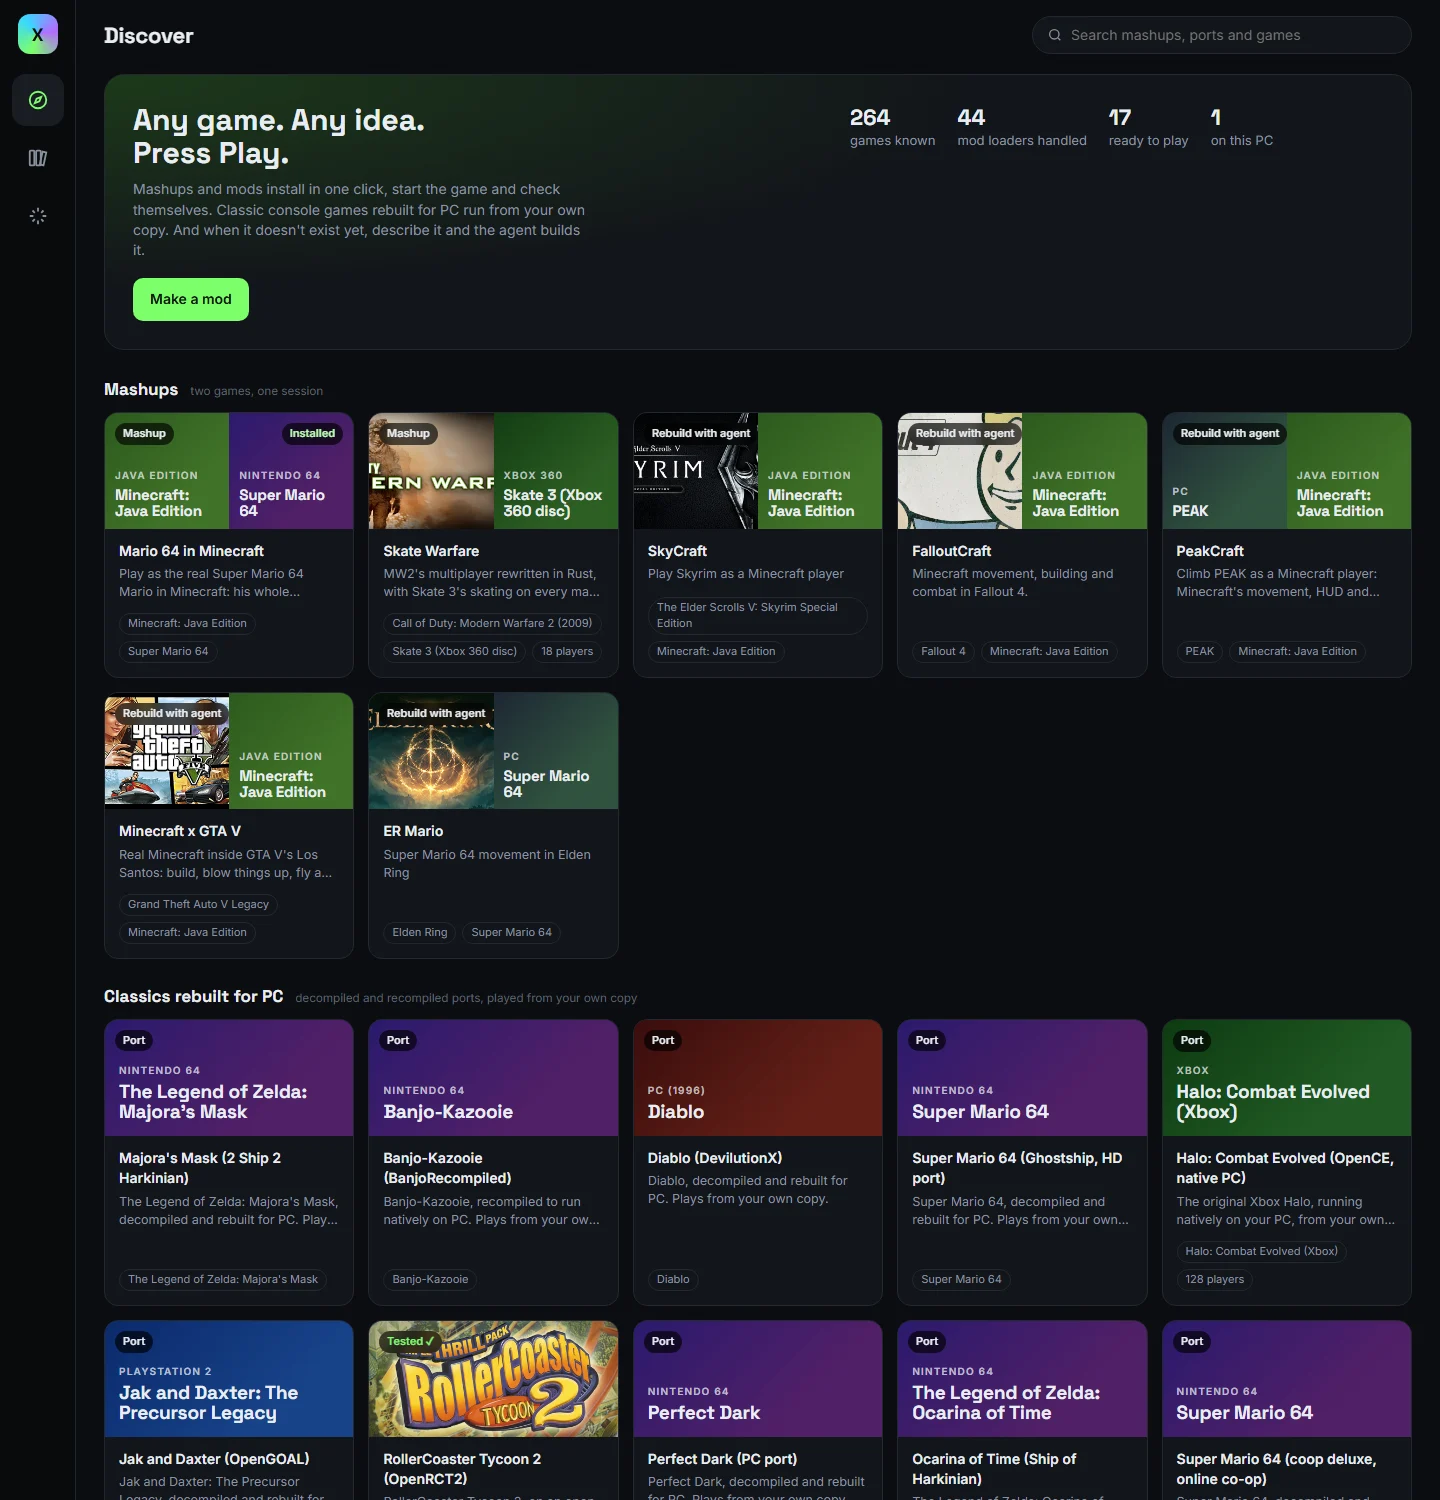This screenshot has height=1500, width=1440.
Task: Open Ocarina of Time (Ship of Harkinian) title
Action: pyautogui.click(x=994, y=1469)
